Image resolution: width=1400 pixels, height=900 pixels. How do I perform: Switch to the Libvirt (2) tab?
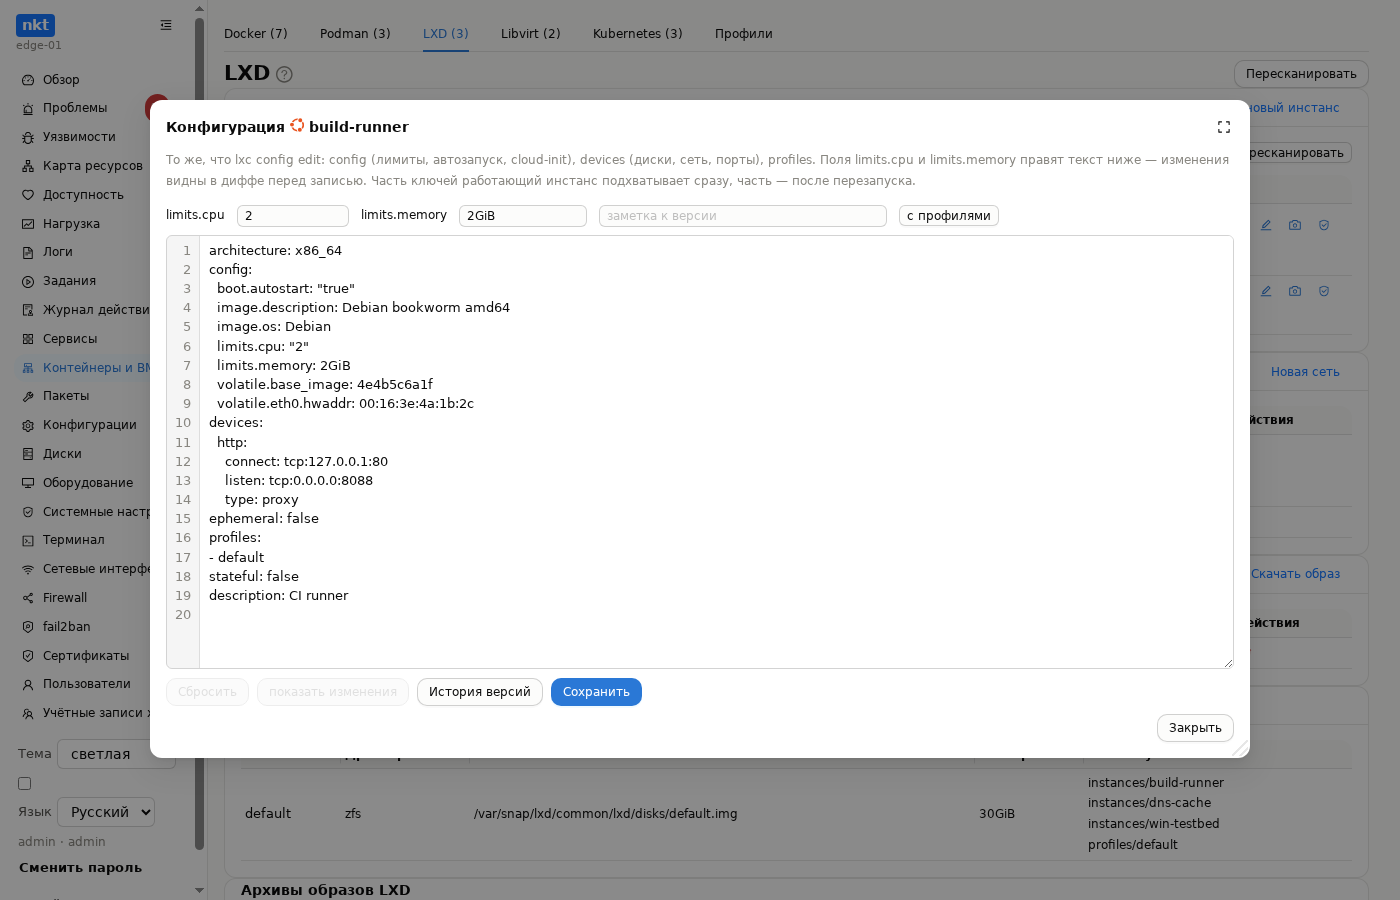pyautogui.click(x=531, y=33)
